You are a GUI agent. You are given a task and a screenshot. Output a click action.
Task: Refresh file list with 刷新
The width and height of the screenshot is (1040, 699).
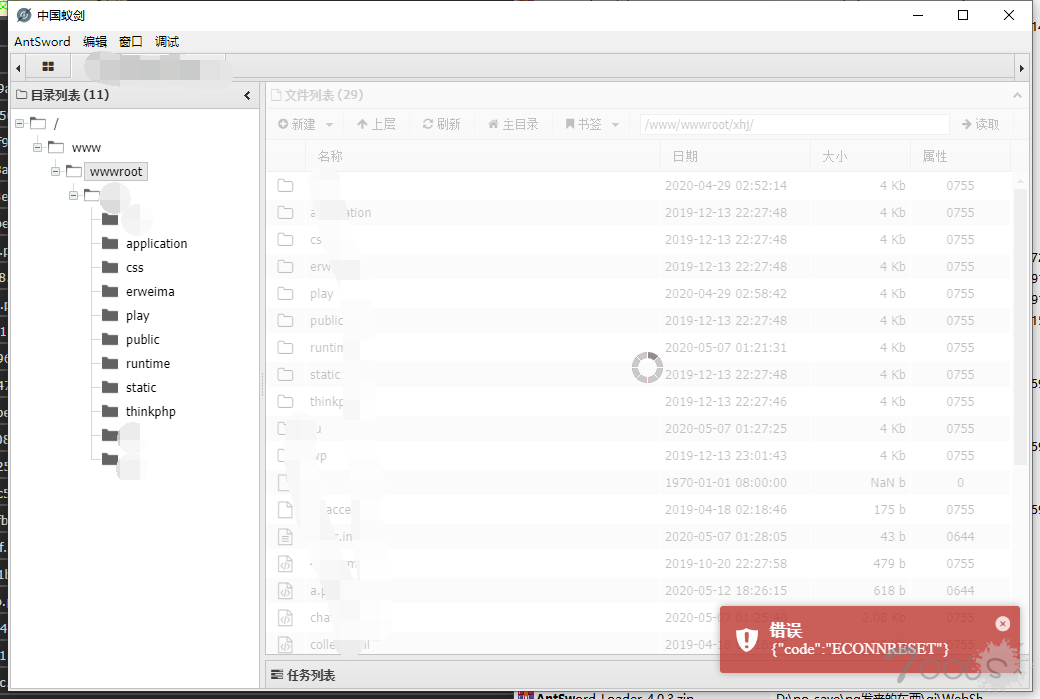[x=441, y=124]
